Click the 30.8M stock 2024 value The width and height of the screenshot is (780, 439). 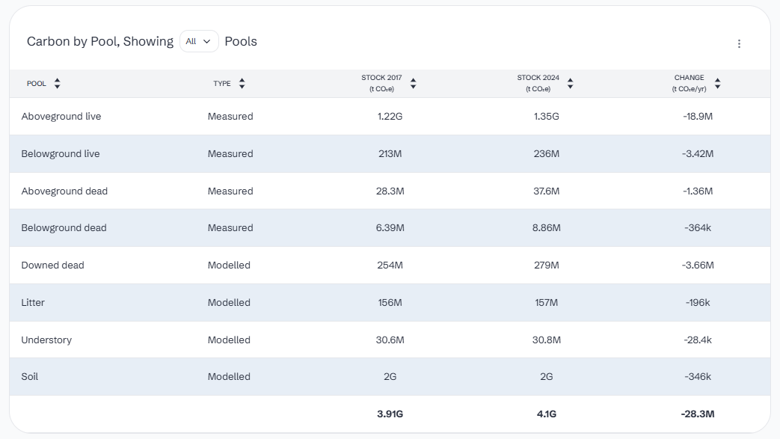click(546, 340)
